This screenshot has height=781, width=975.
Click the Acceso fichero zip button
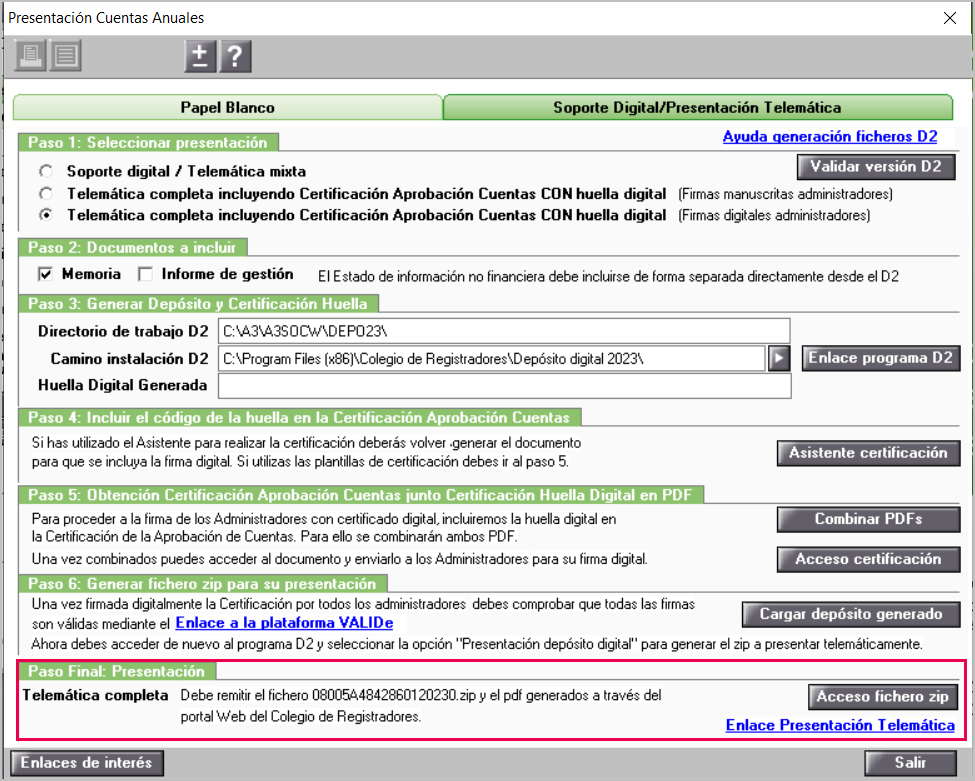881,696
